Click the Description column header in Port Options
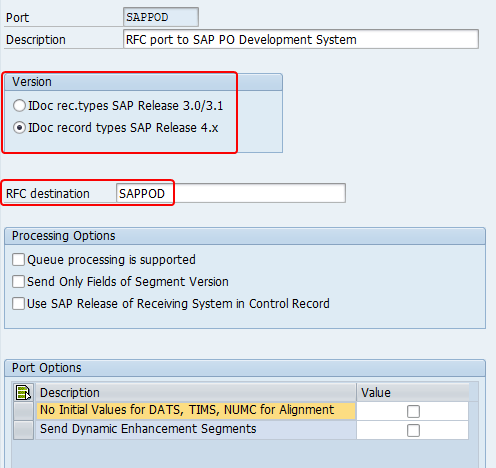The width and height of the screenshot is (496, 468). [196, 392]
